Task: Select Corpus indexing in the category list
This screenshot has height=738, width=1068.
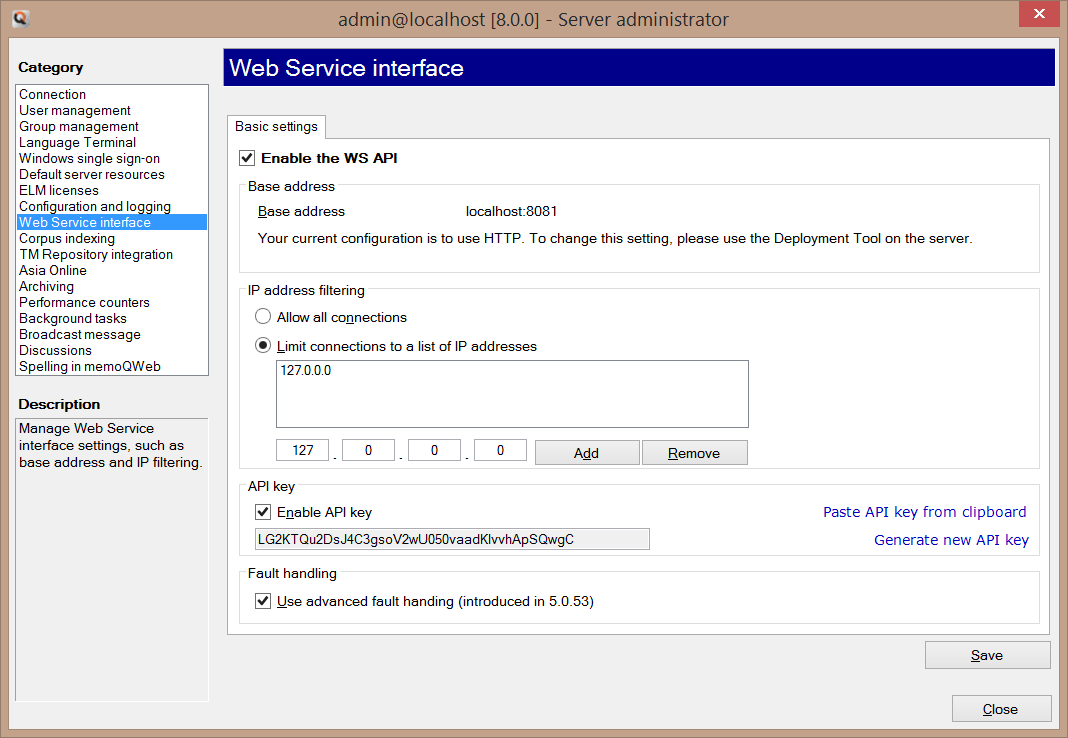Action: pos(67,239)
